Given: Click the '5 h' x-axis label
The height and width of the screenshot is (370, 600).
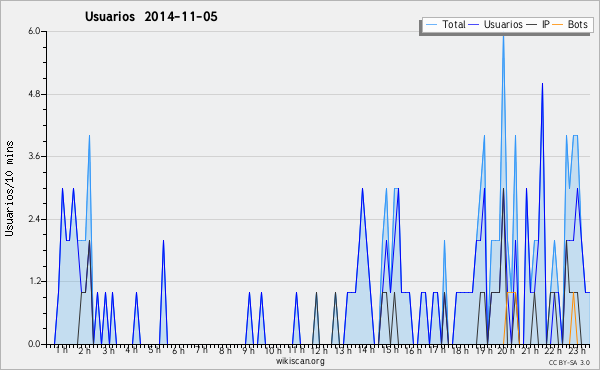Looking at the screenshot, I should [x=154, y=350].
